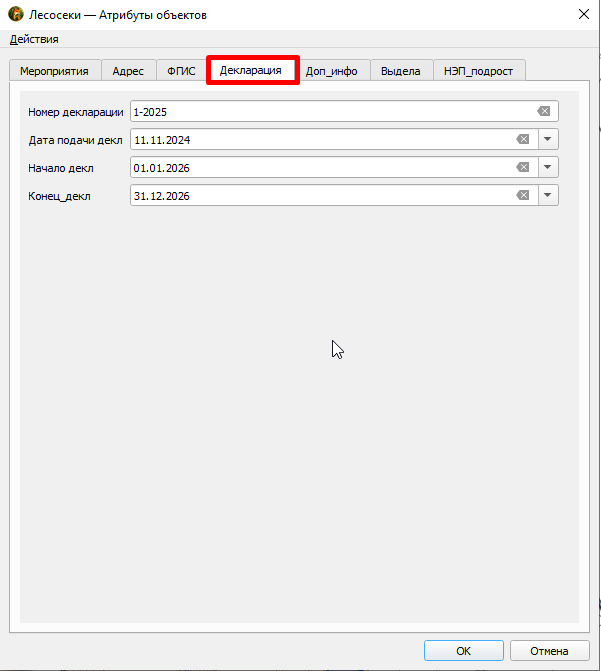Clear the Номер декларации field value
This screenshot has height=671, width=601.
[x=544, y=111]
